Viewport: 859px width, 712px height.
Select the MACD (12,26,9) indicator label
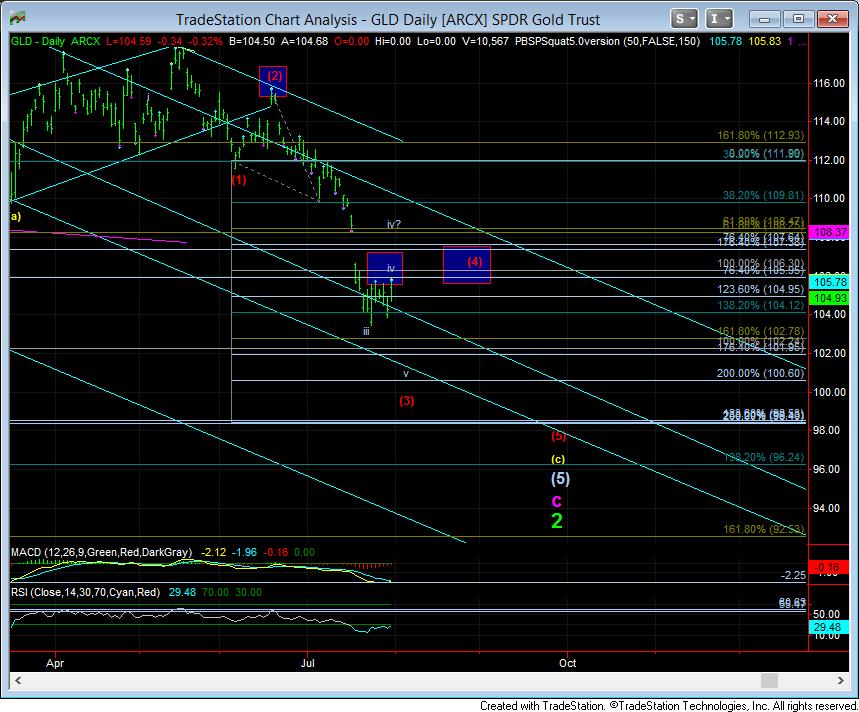[x=102, y=552]
